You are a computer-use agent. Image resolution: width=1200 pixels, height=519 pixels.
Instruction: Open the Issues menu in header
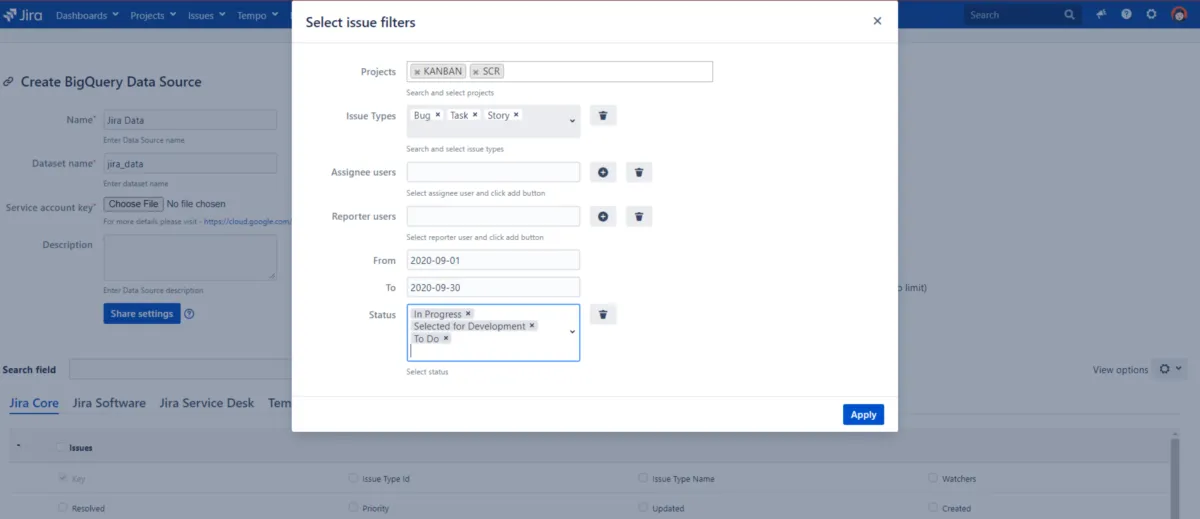pyautogui.click(x=206, y=15)
